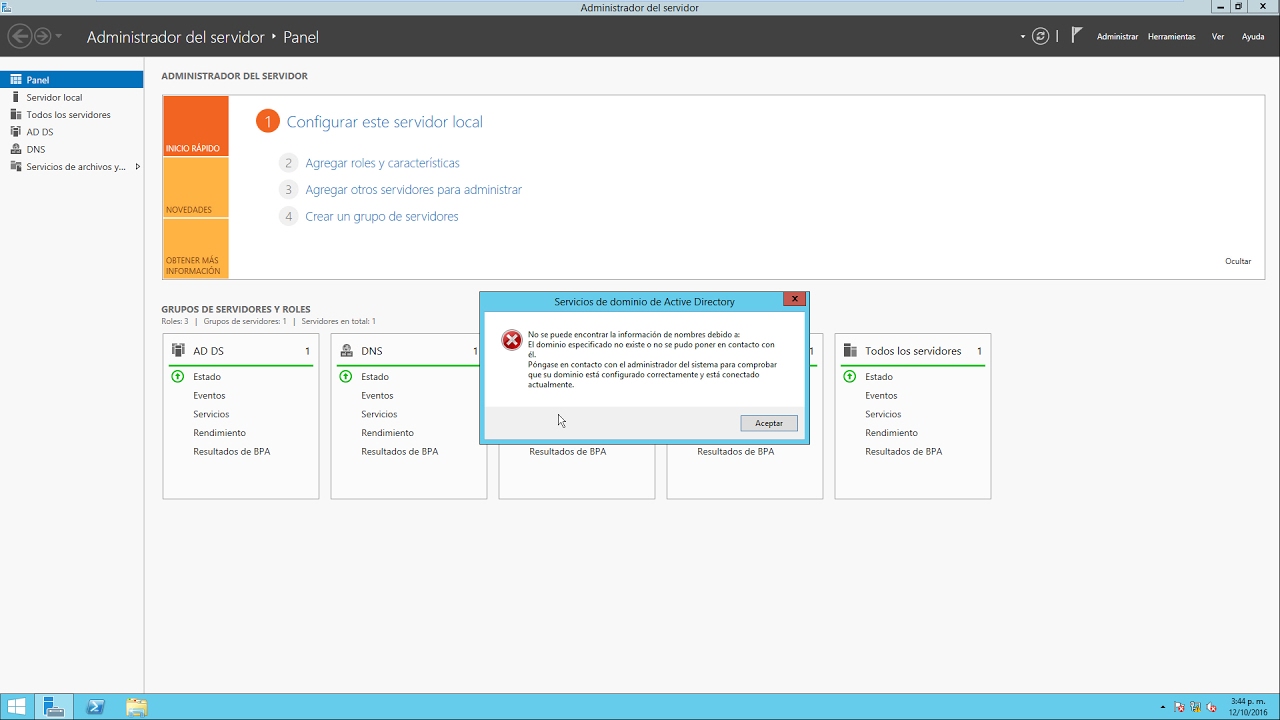1280x720 pixels.
Task: Open Eventos in the AD DS tile
Action: coord(209,396)
